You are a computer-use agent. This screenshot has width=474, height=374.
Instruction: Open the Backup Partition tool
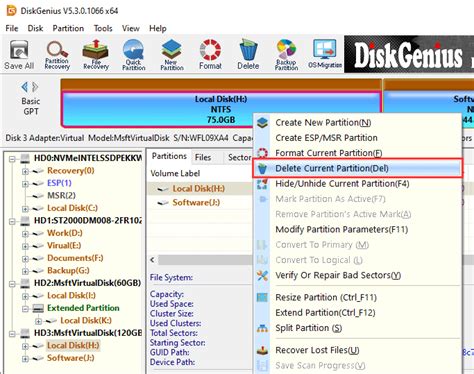point(286,54)
